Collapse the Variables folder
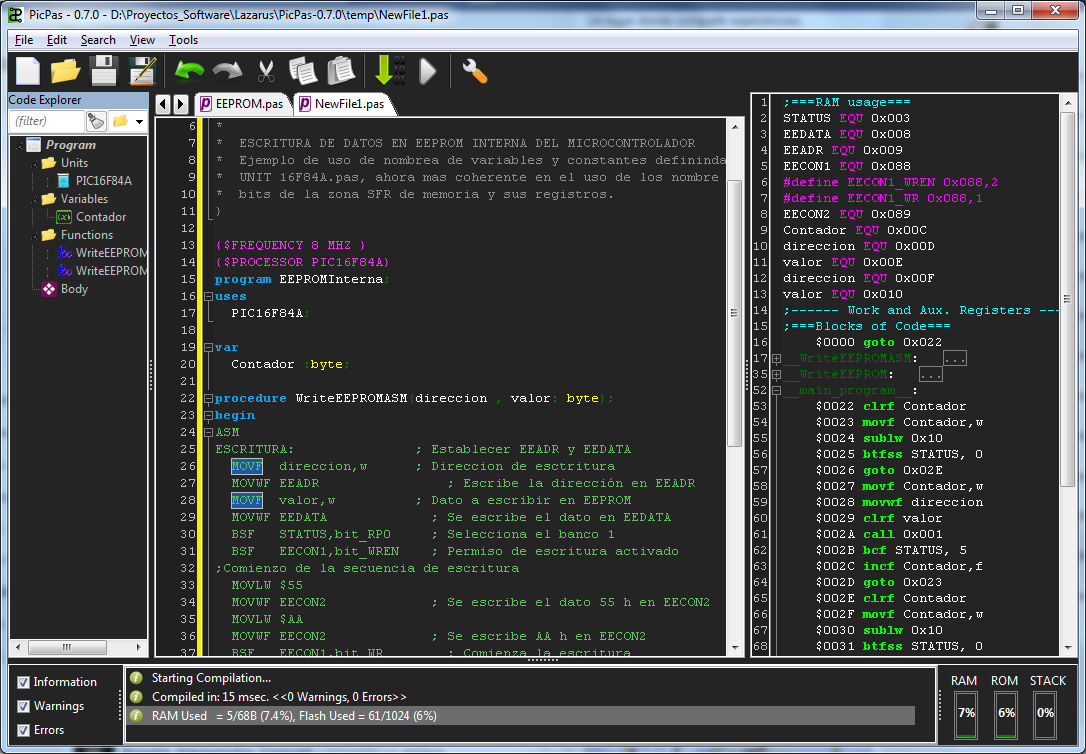 pyautogui.click(x=34, y=199)
